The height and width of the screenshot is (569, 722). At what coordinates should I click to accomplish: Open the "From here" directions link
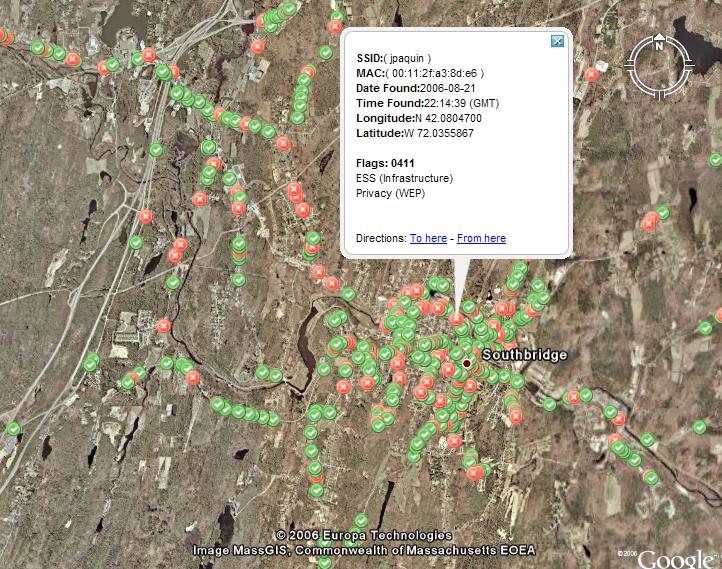[481, 238]
